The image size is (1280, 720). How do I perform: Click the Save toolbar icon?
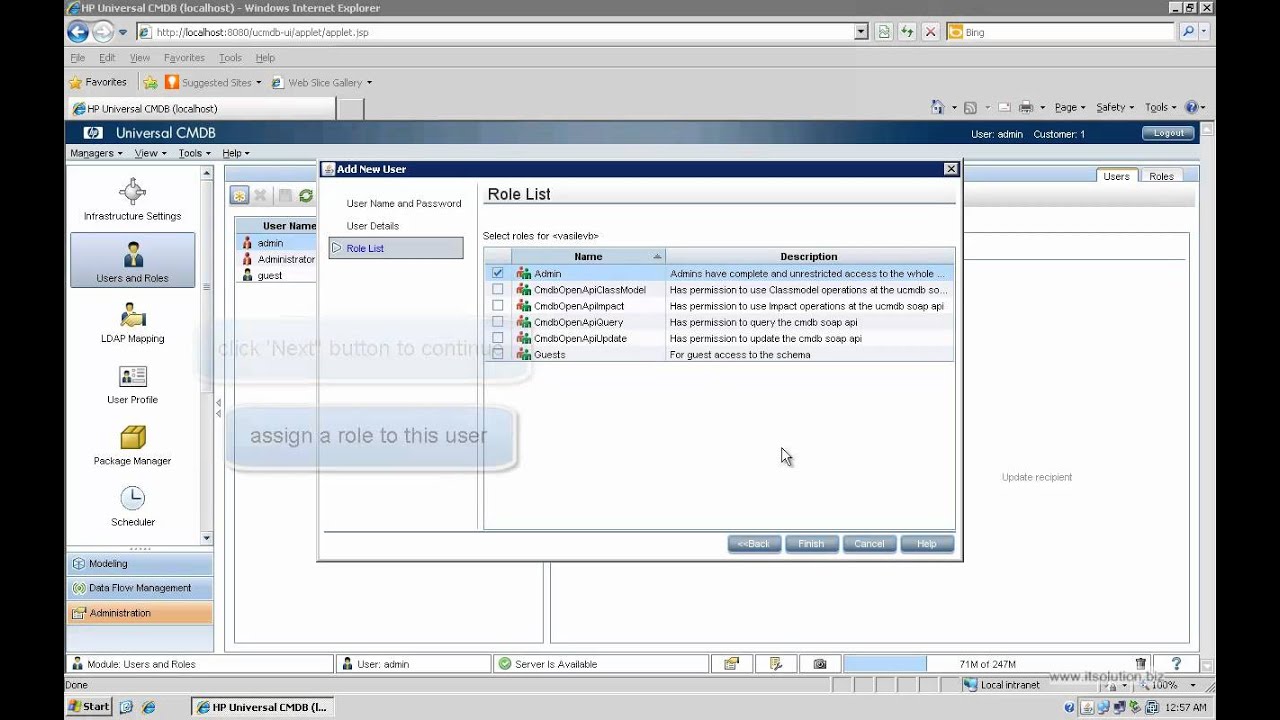point(285,196)
